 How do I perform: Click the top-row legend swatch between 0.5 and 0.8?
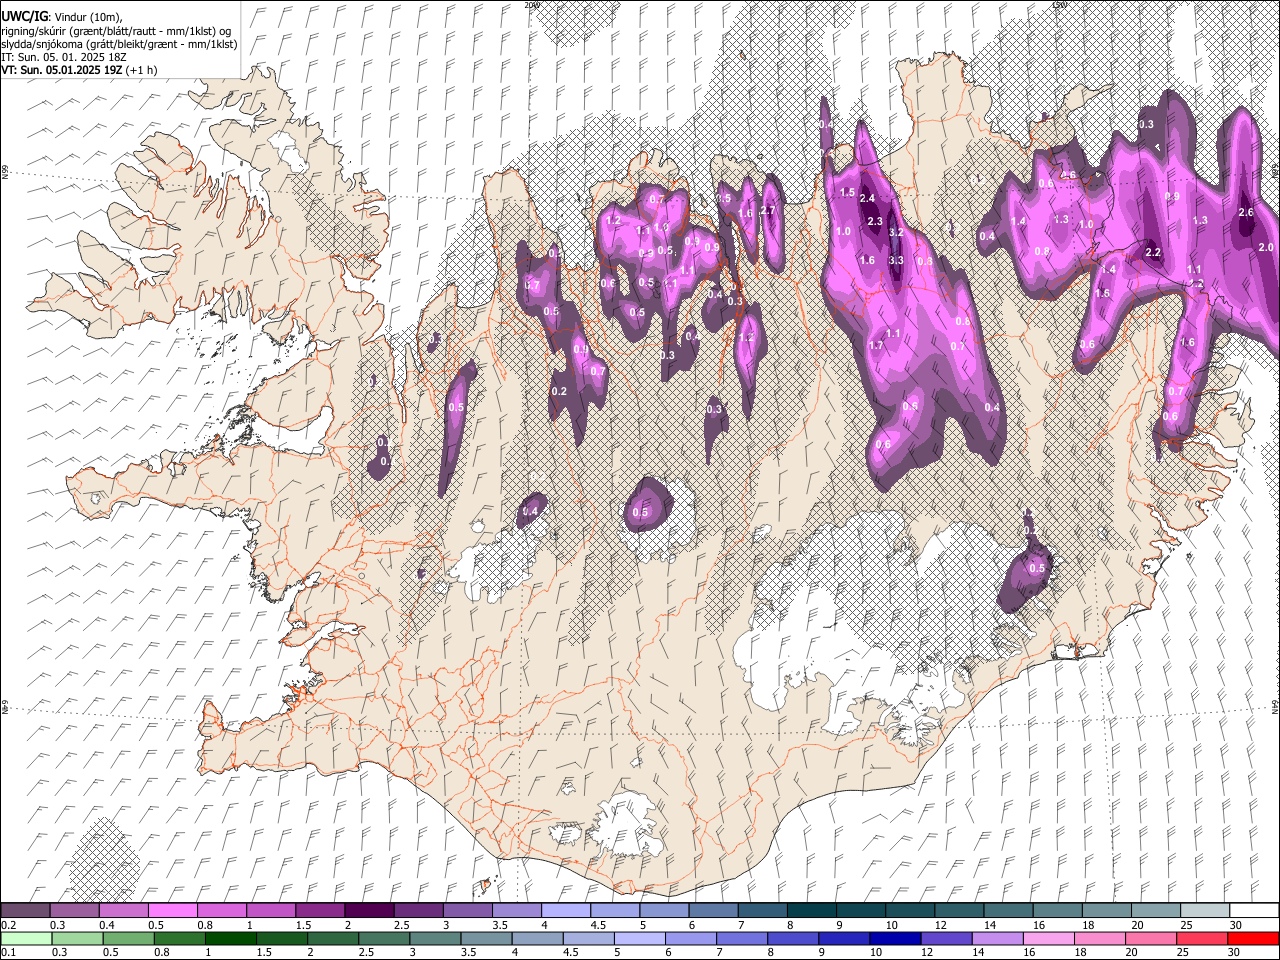(x=172, y=911)
